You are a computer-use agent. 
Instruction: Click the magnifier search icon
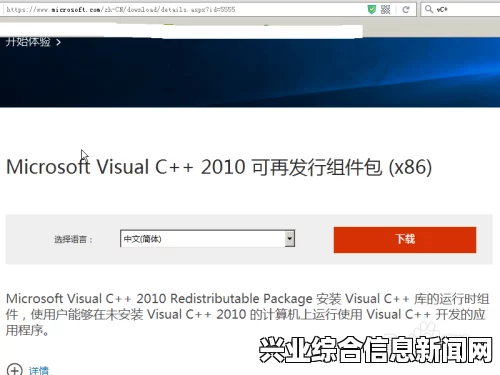coord(429,9)
